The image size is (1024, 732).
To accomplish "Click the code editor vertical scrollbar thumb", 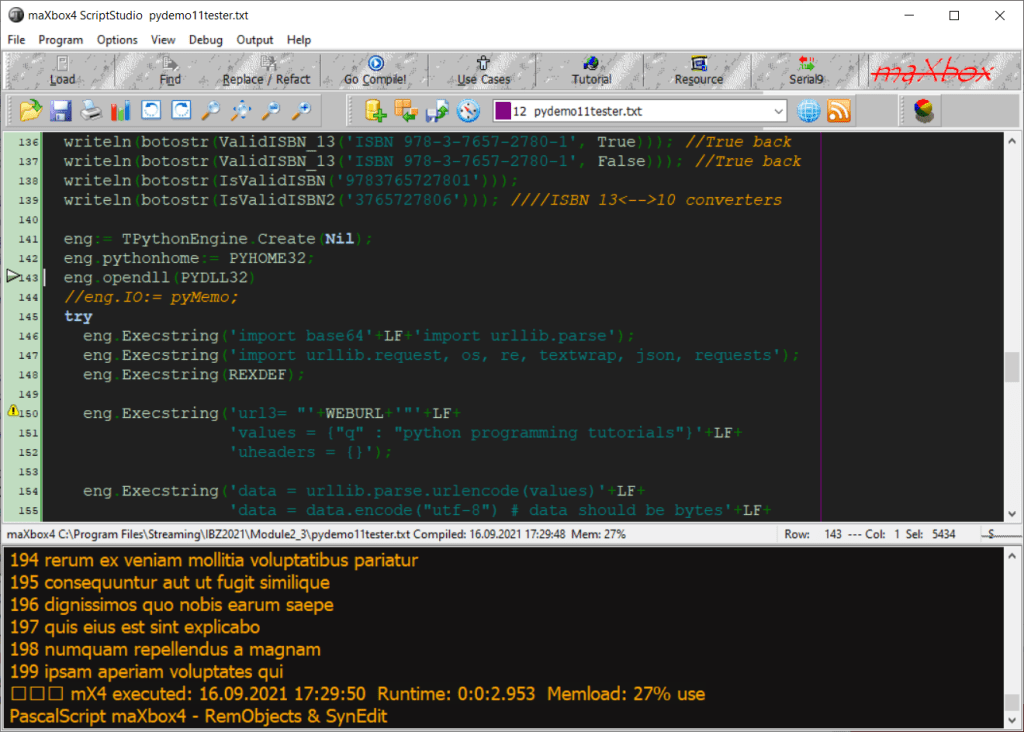I will point(1012,368).
